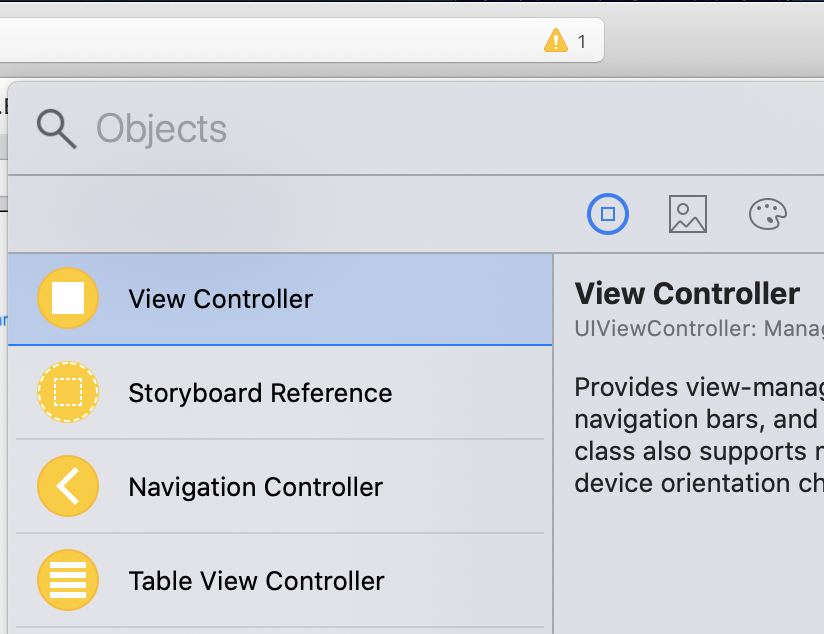This screenshot has width=824, height=634.
Task: Click the warning count number 1
Action: click(x=582, y=42)
